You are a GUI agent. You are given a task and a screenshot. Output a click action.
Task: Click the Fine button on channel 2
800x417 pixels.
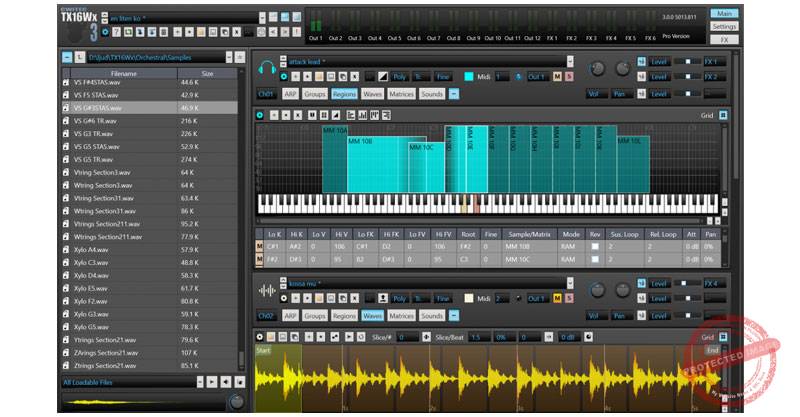(443, 298)
